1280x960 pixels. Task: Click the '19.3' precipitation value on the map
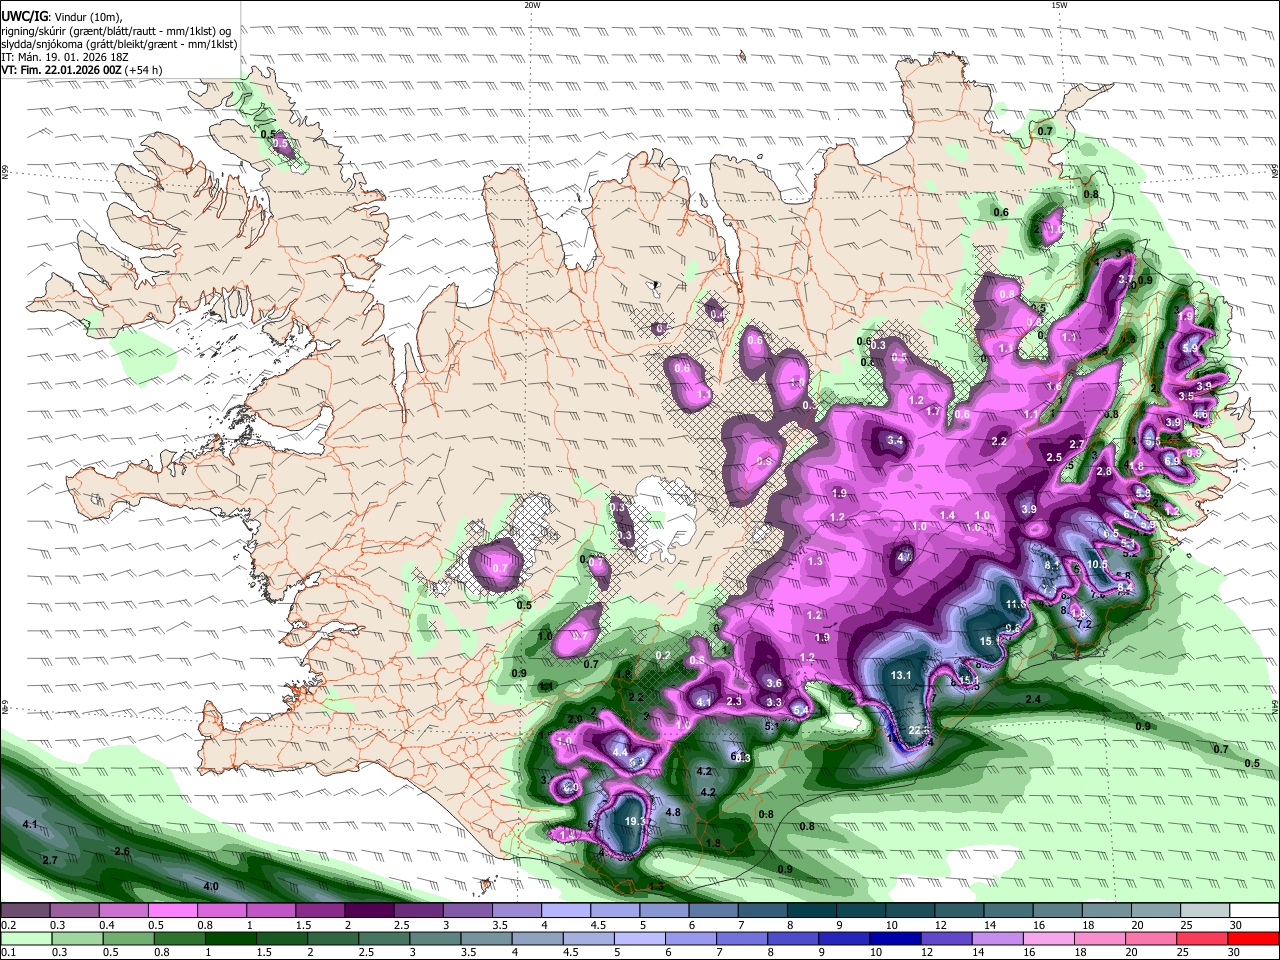[634, 821]
